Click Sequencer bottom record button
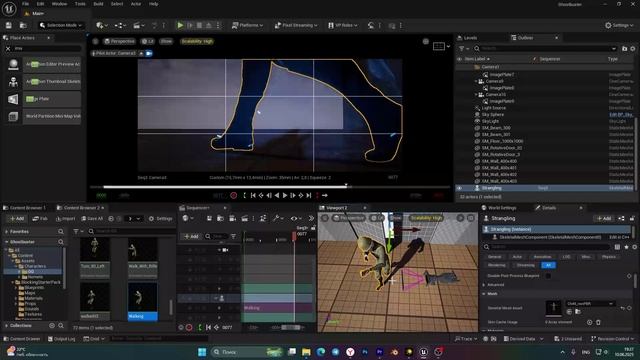Viewport: 640px width, 360px height. click(189, 327)
